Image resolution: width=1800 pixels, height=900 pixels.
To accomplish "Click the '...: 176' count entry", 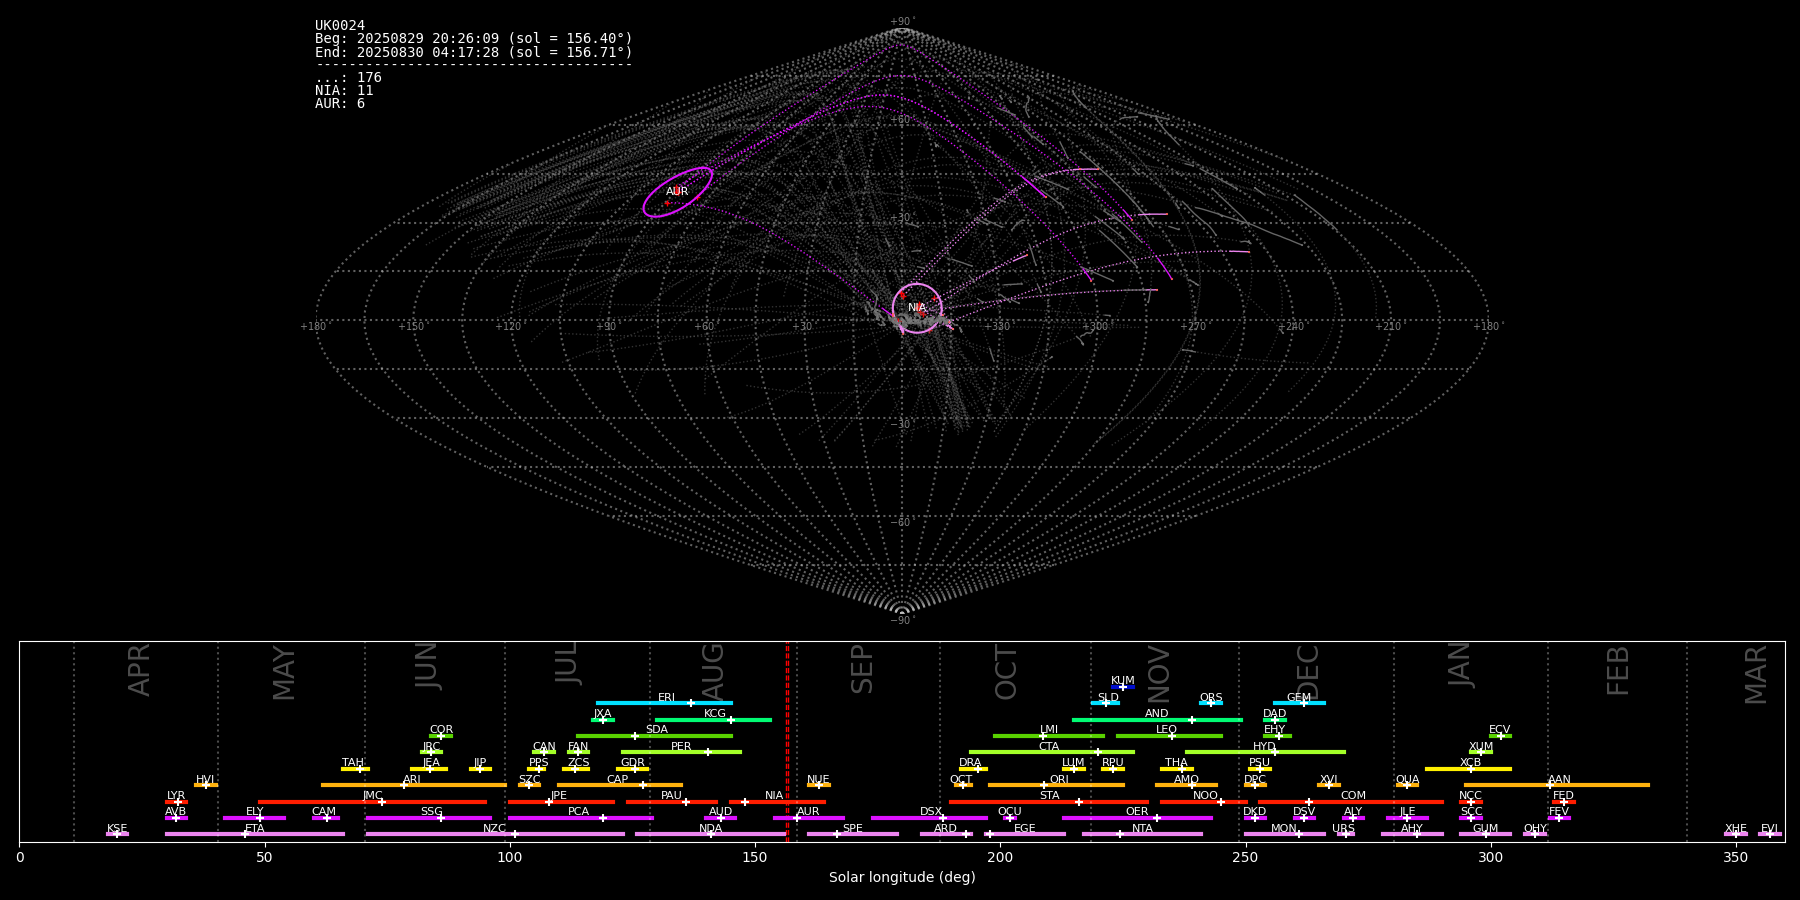I will [x=348, y=78].
